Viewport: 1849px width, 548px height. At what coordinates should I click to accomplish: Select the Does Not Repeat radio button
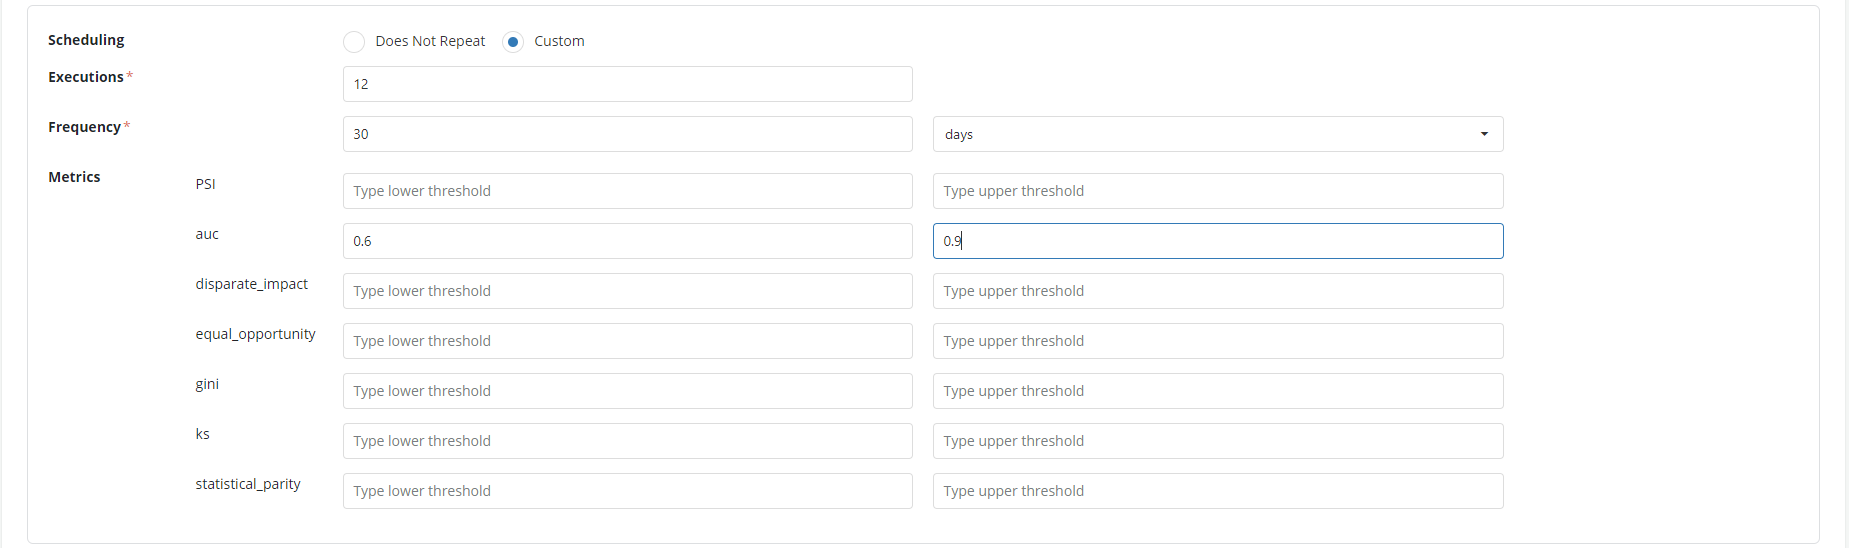[354, 41]
